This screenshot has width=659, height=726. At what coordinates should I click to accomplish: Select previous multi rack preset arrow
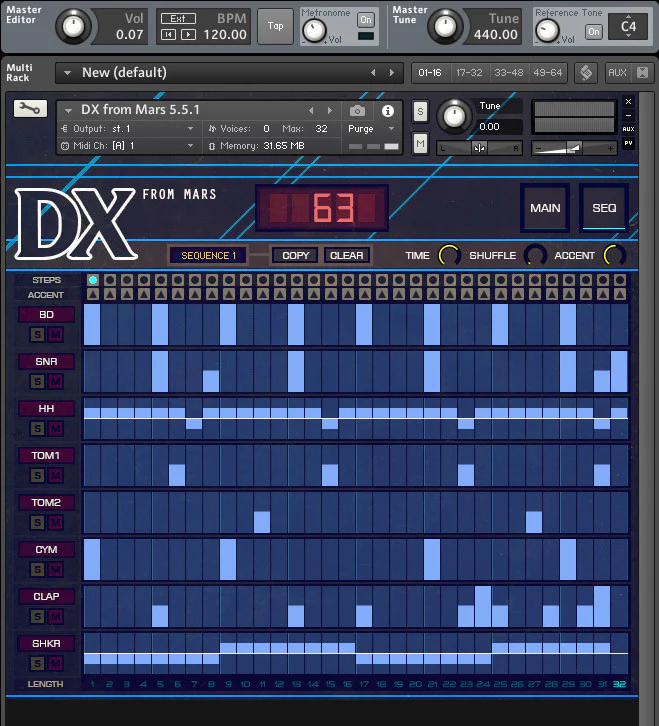[373, 73]
